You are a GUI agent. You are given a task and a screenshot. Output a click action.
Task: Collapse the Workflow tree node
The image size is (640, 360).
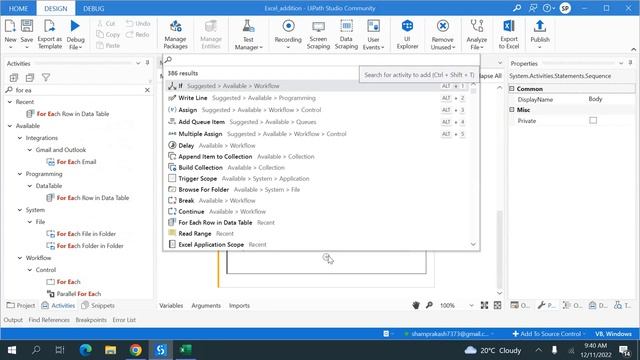coord(20,258)
